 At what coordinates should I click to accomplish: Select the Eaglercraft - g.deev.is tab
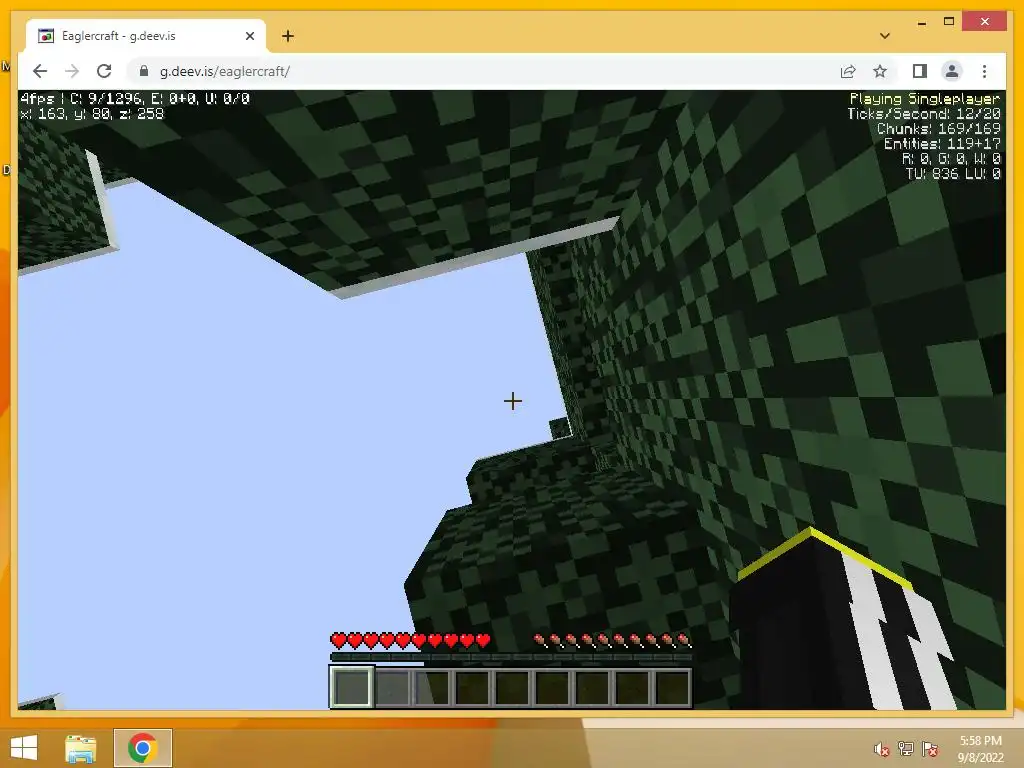[146, 36]
